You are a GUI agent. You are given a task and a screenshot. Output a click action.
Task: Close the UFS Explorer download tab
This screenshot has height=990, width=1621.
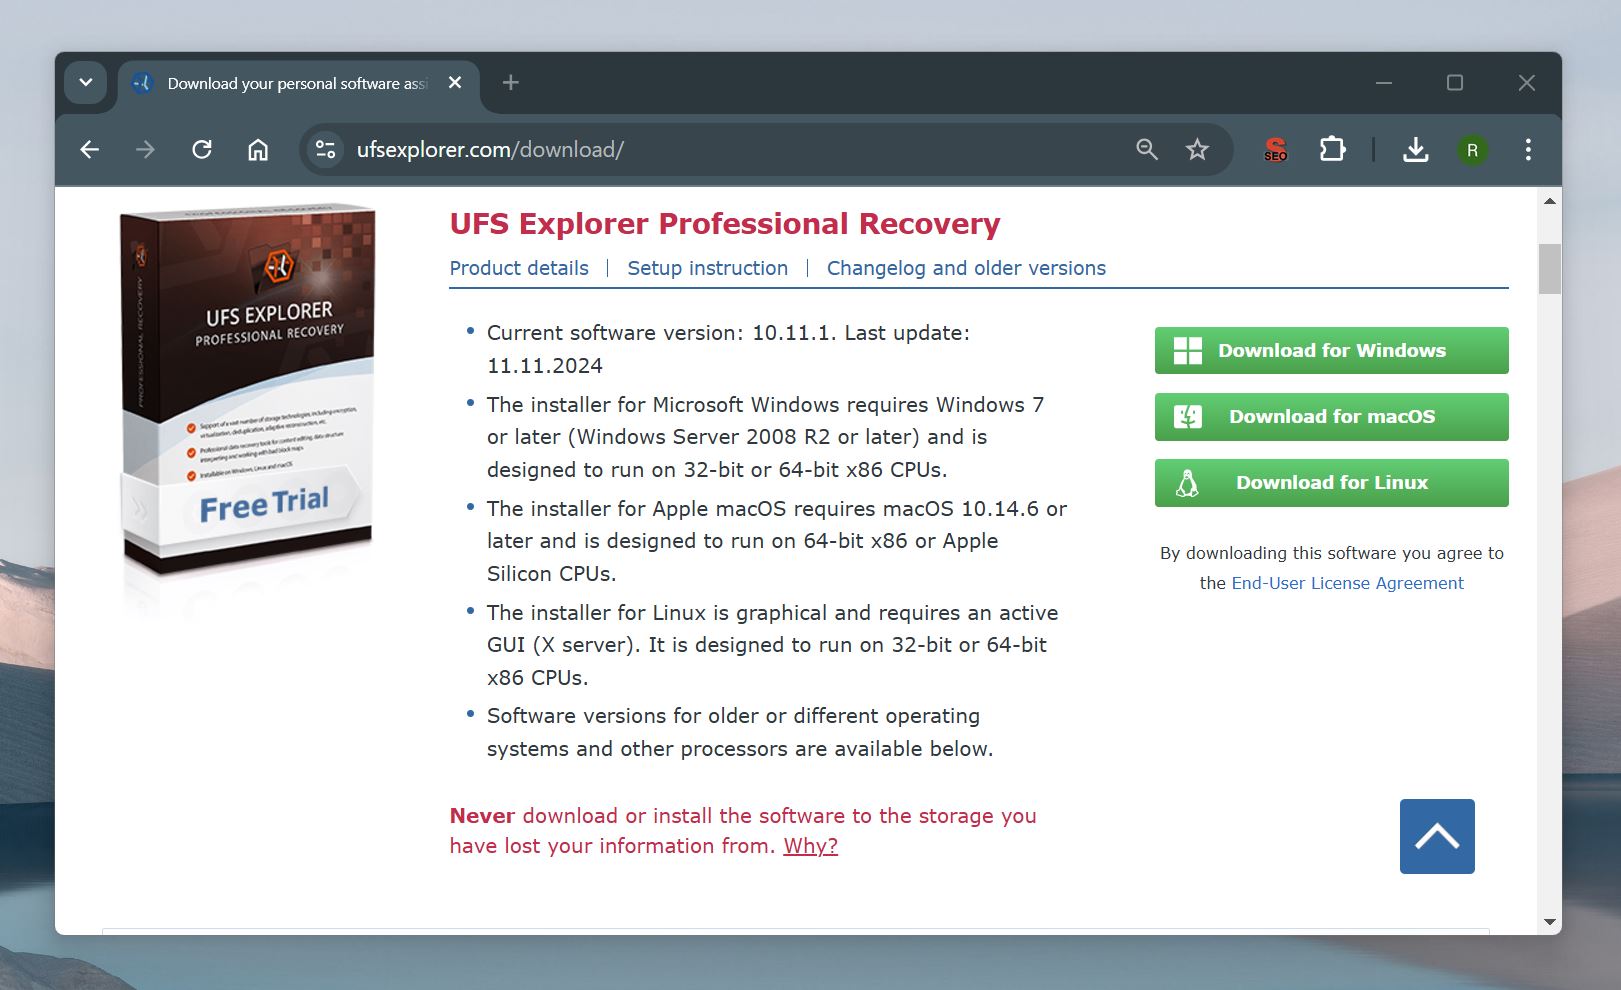click(455, 83)
